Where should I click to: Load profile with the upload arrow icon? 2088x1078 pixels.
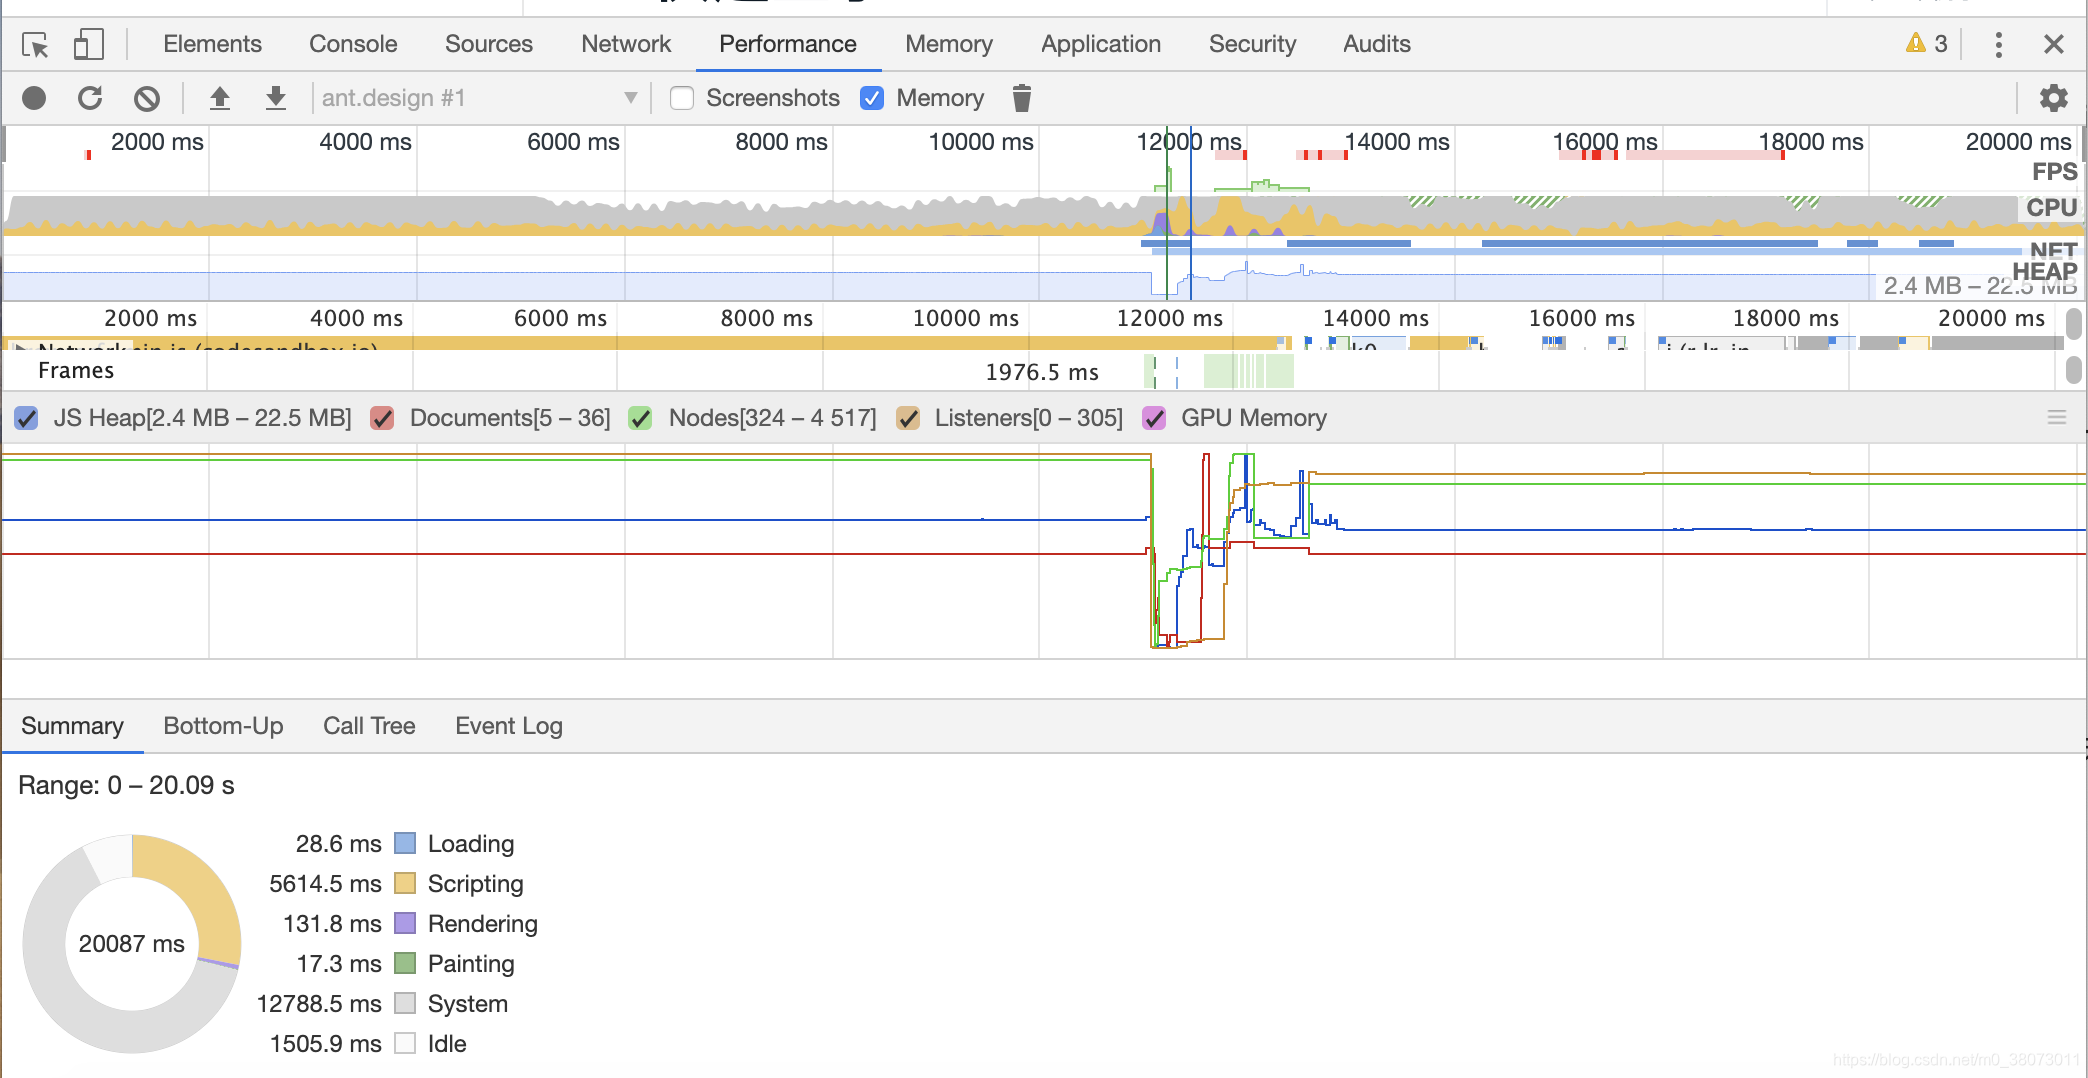click(219, 98)
